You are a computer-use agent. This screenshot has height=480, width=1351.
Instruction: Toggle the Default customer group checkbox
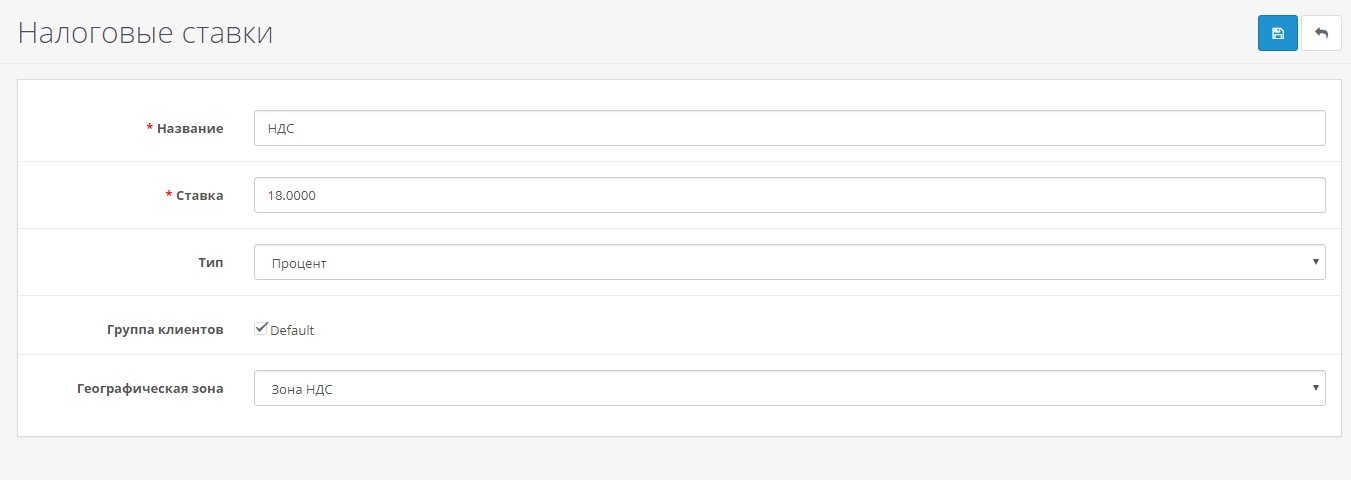[261, 328]
